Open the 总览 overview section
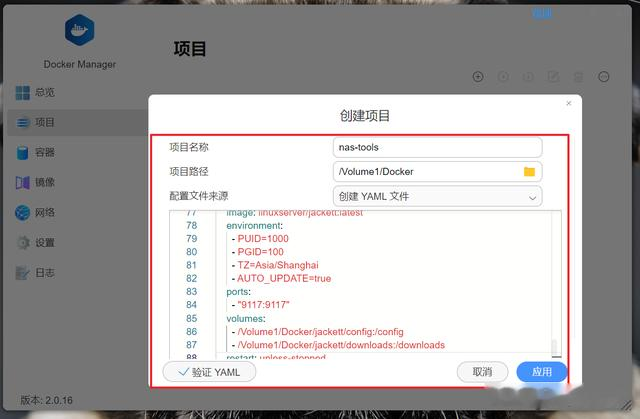This screenshot has height=419, width=640. click(x=45, y=92)
